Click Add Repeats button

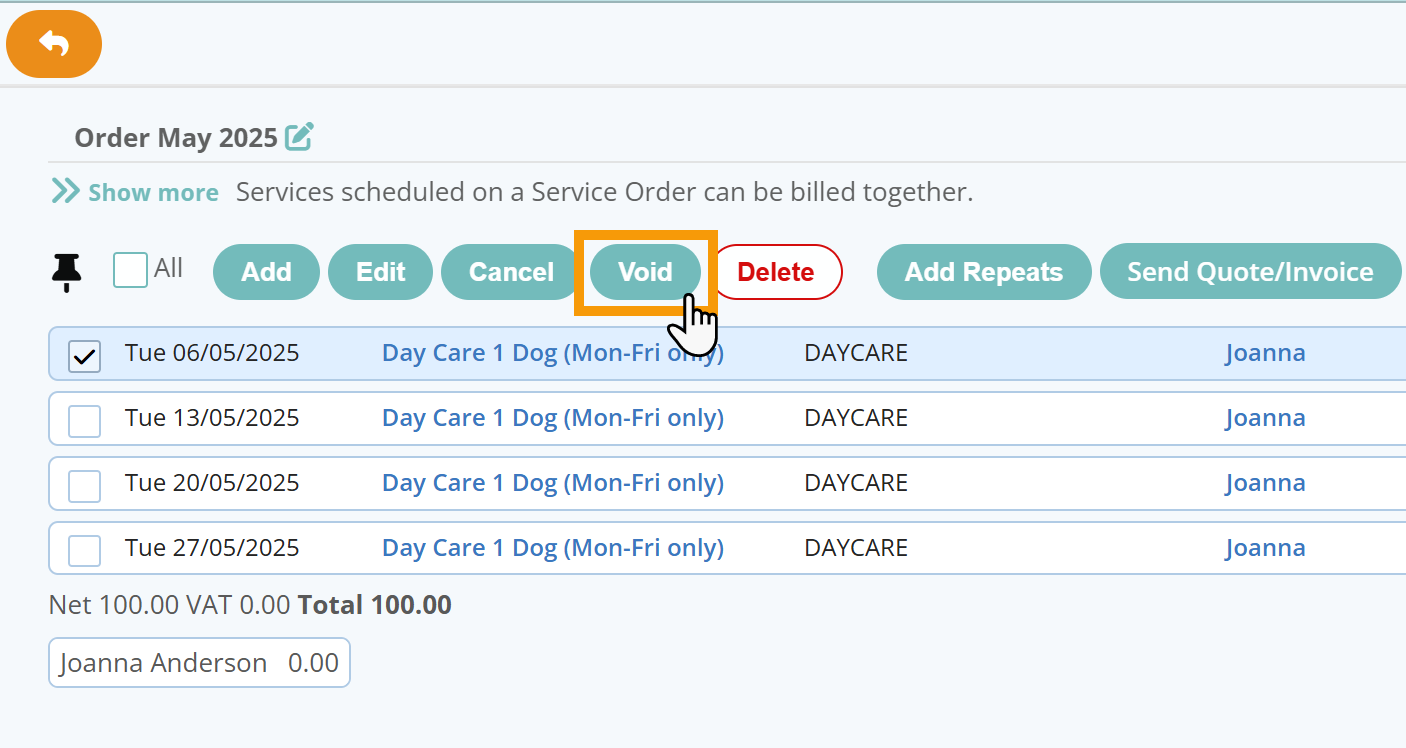(983, 272)
